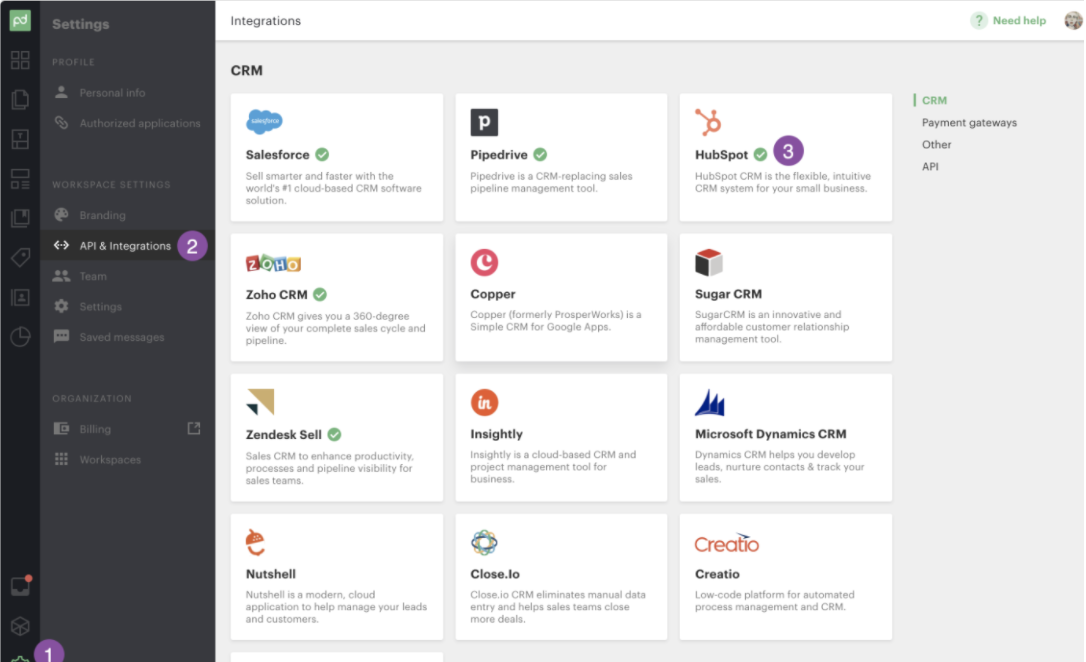Select API & Integrations in sidebar
Screen dimensions: 1086x662
127,245
